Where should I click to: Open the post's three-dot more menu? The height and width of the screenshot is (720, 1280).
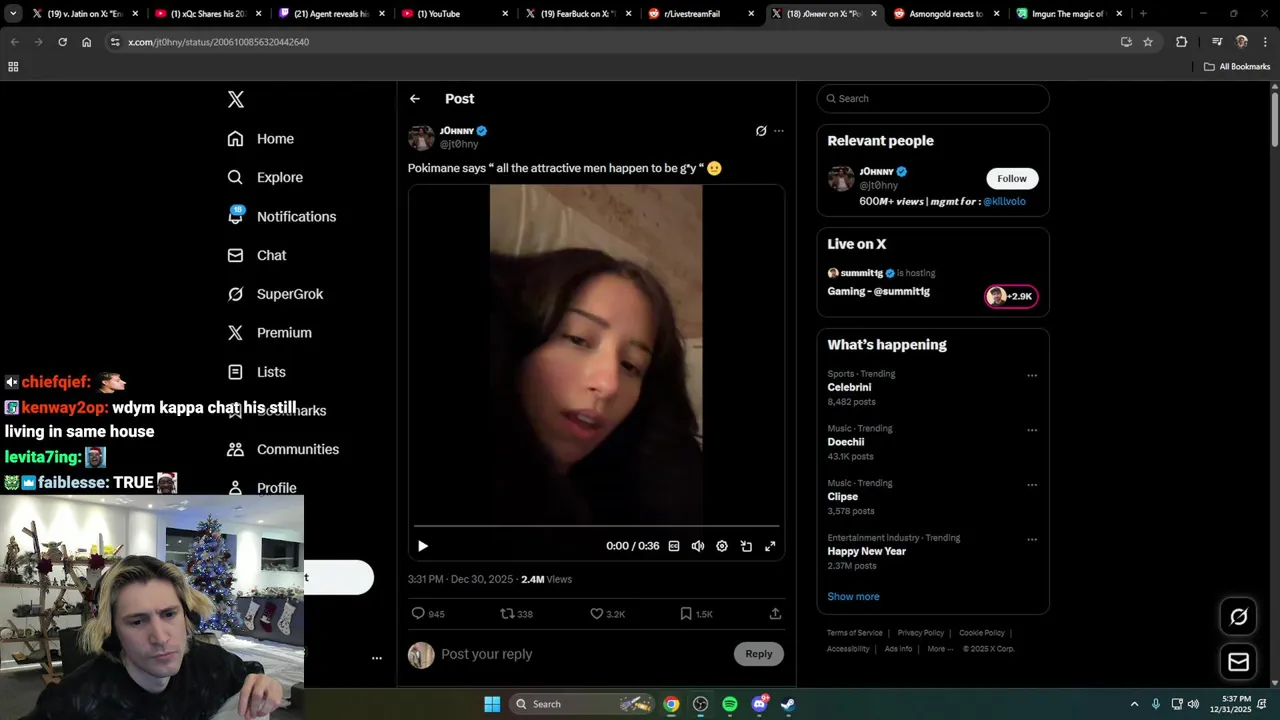point(779,131)
